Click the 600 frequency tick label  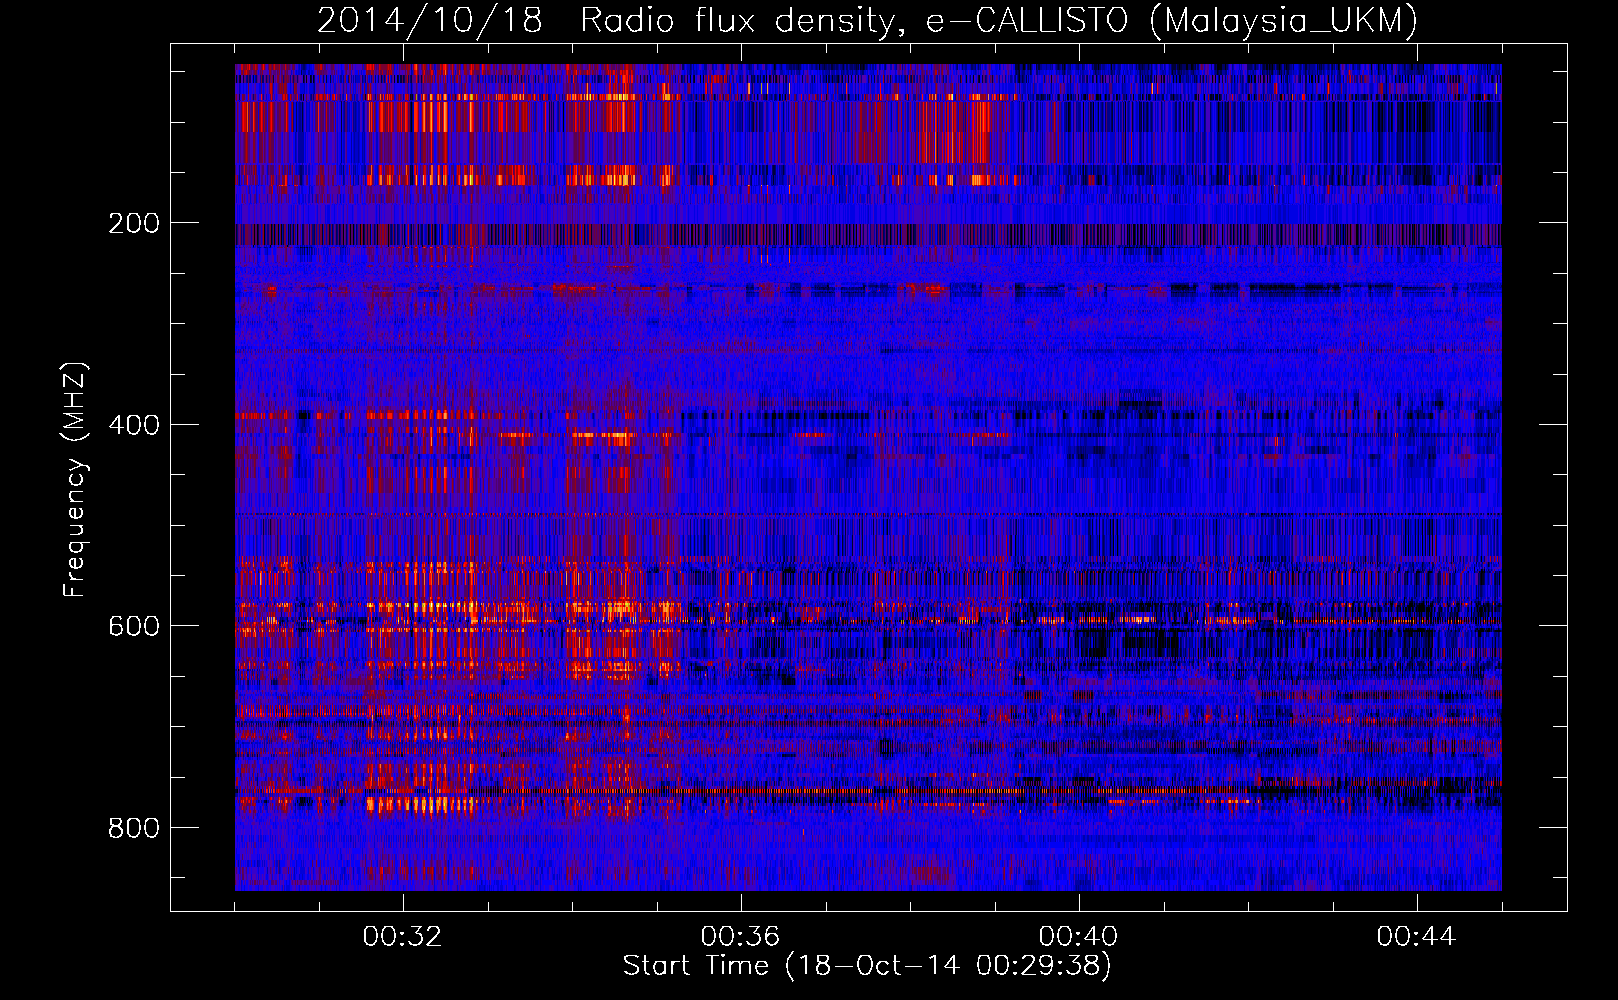click(134, 626)
